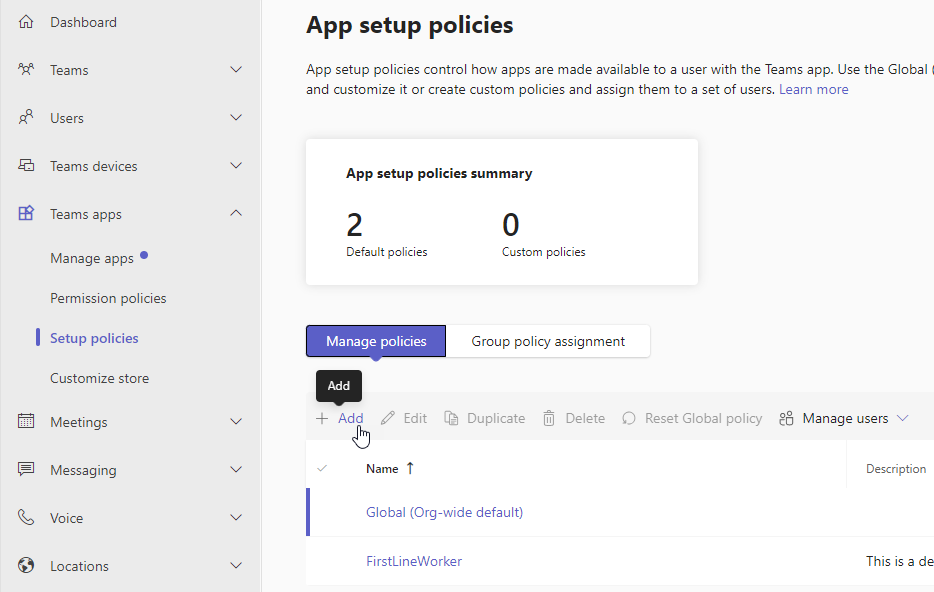This screenshot has height=592, width=934.
Task: Open the Global (Org-wide default) policy
Action: (444, 512)
